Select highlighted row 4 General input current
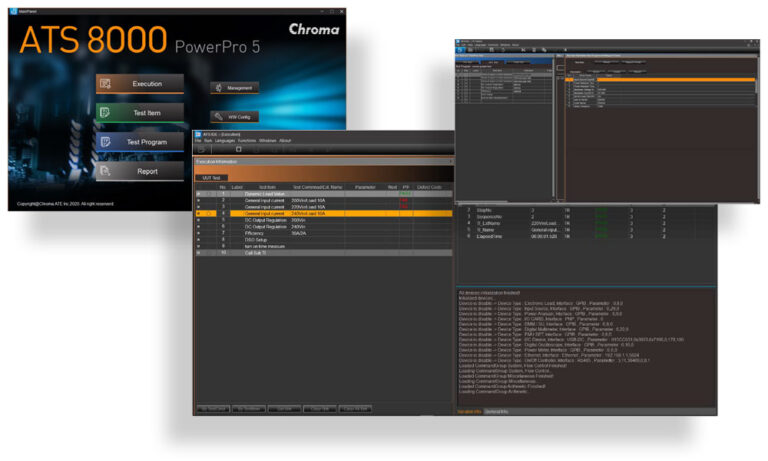The height and width of the screenshot is (461, 768). (x=324, y=214)
